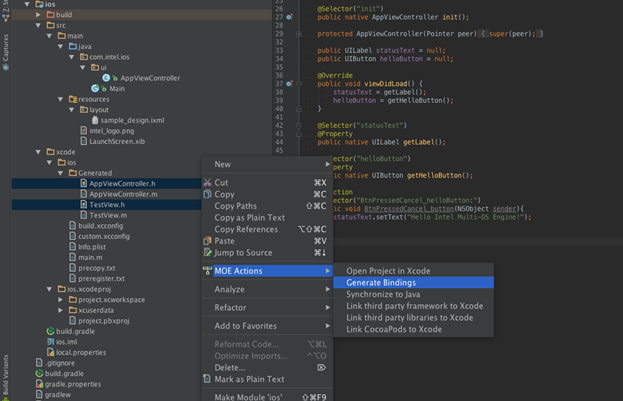
Task: Click the red build folder icon
Action: point(50,15)
